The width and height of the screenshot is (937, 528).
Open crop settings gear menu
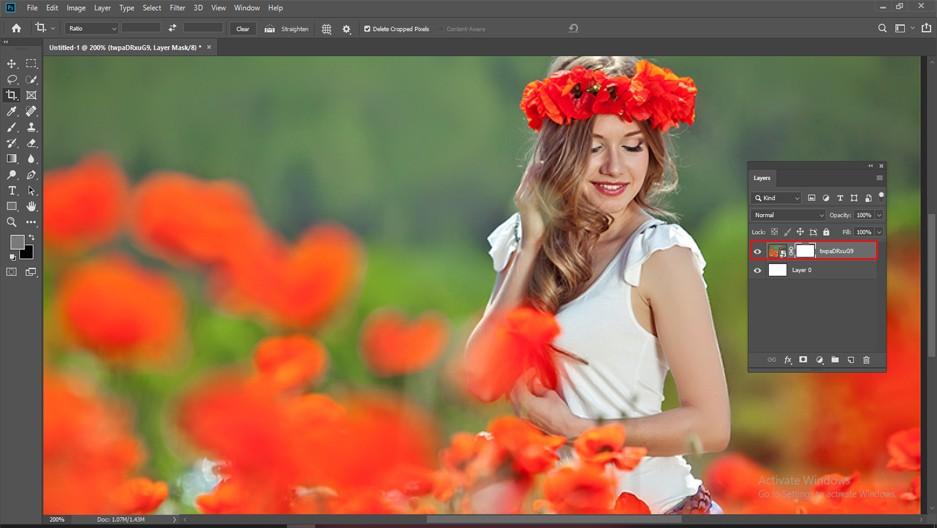[347, 29]
